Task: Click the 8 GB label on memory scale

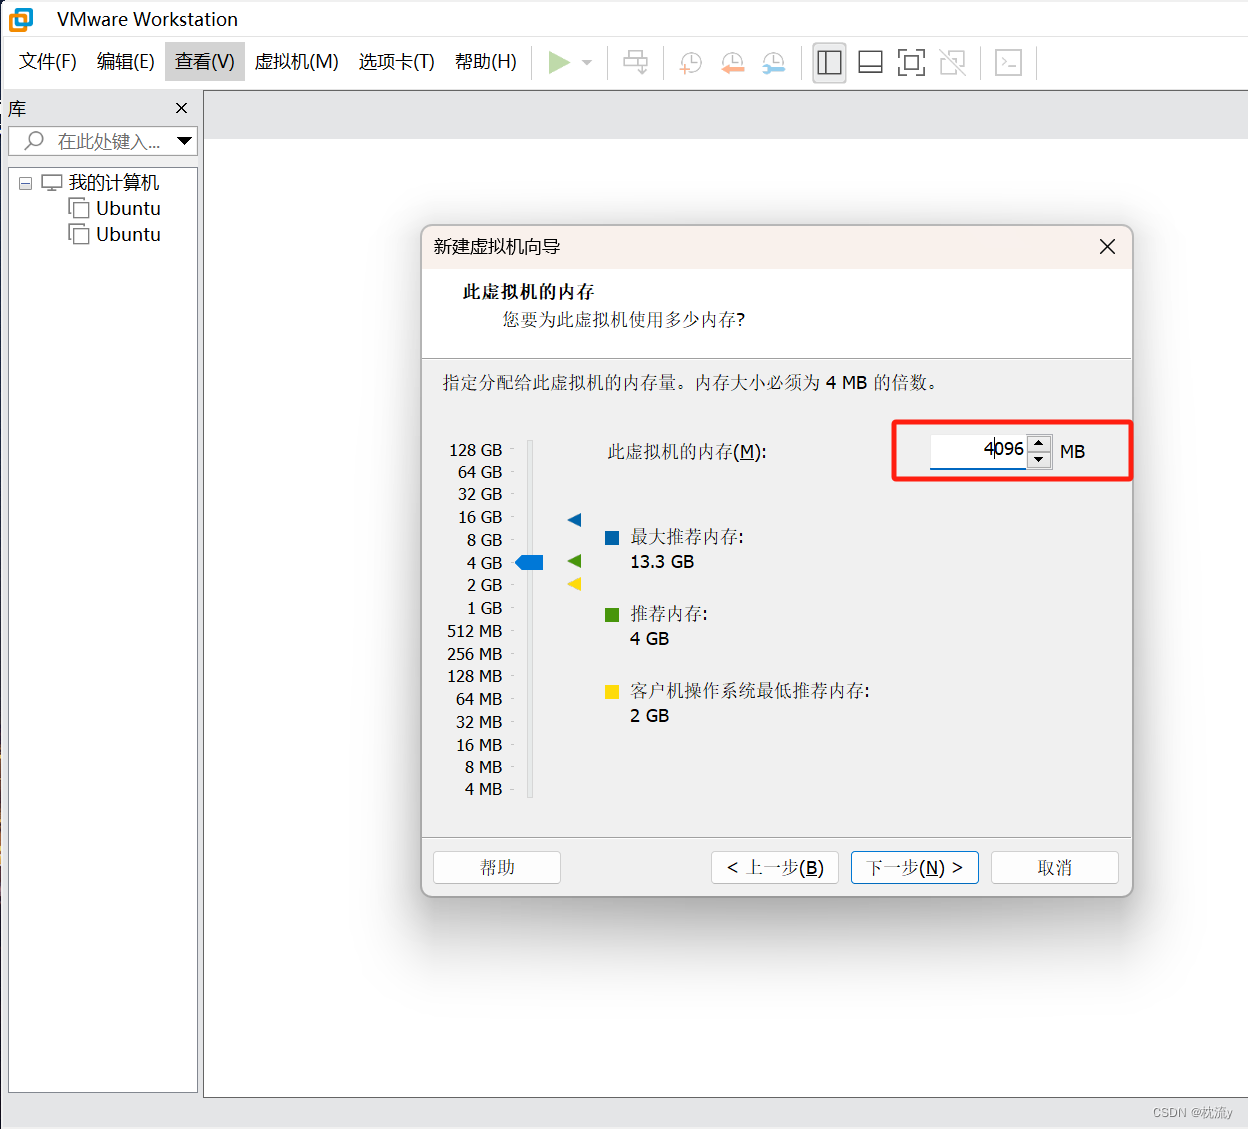Action: (x=484, y=540)
